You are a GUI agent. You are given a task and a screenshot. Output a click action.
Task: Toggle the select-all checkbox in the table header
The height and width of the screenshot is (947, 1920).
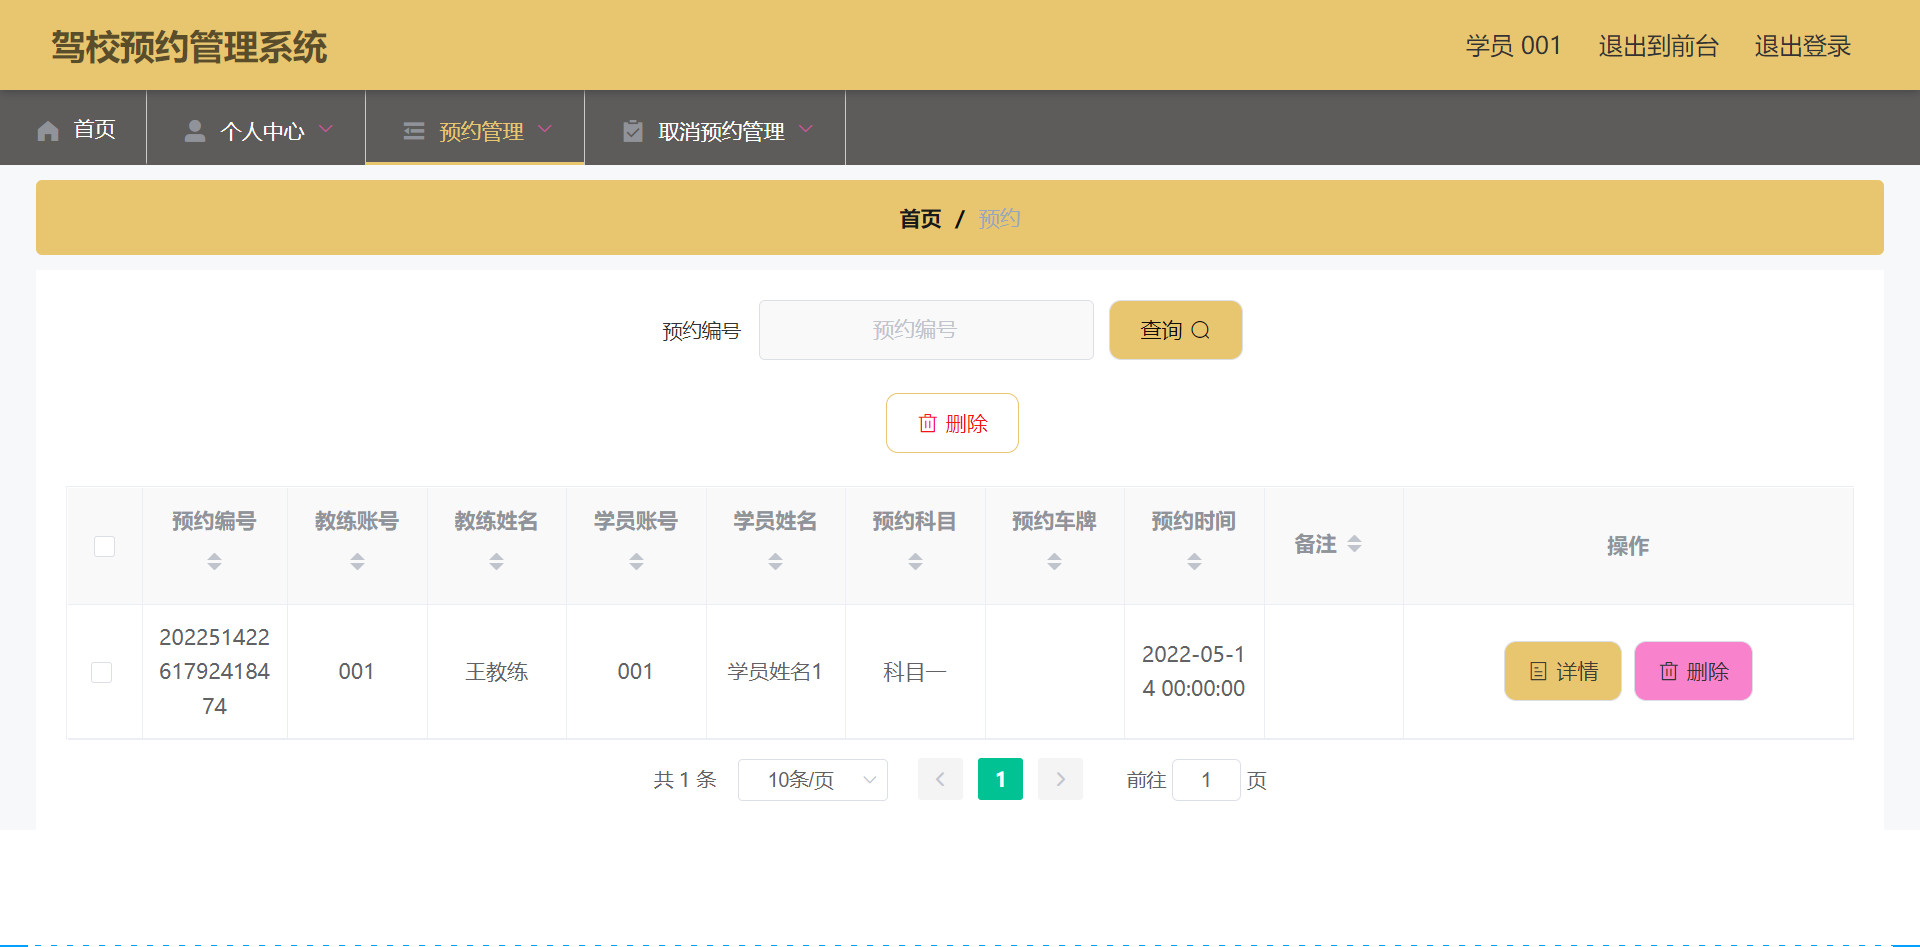(x=104, y=546)
